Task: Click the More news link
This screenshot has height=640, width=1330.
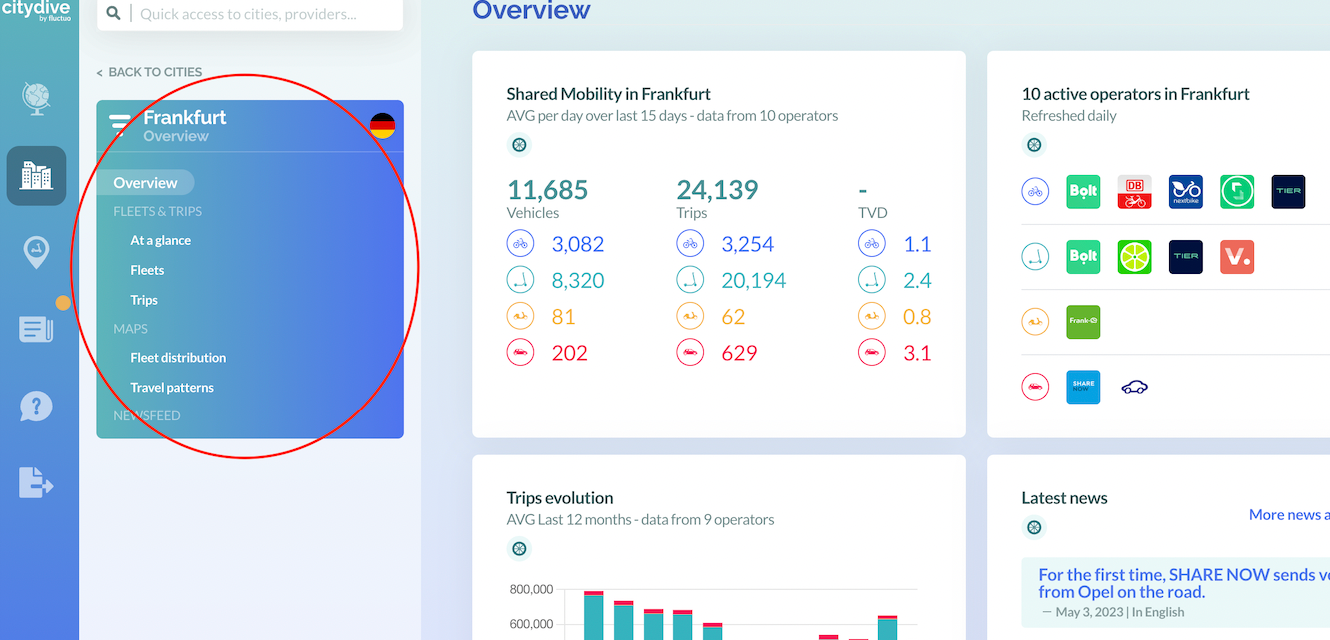Action: (1289, 514)
